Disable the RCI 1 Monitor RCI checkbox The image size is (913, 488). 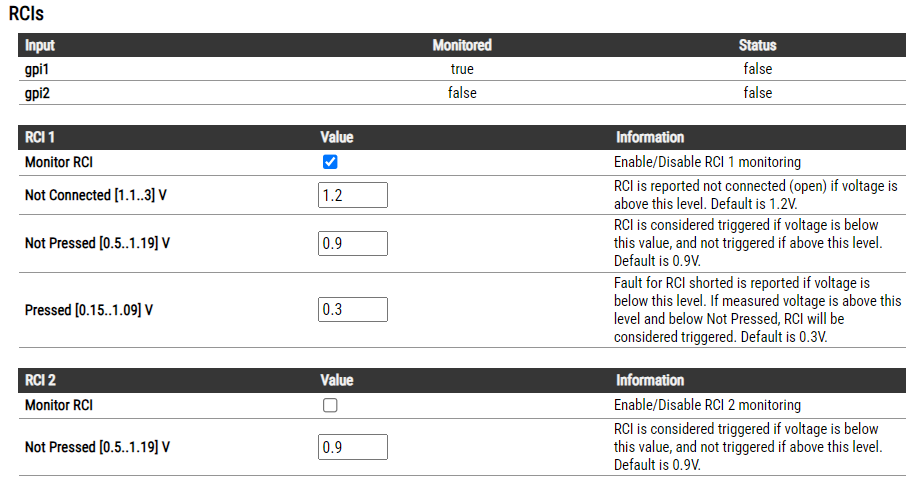(x=330, y=162)
